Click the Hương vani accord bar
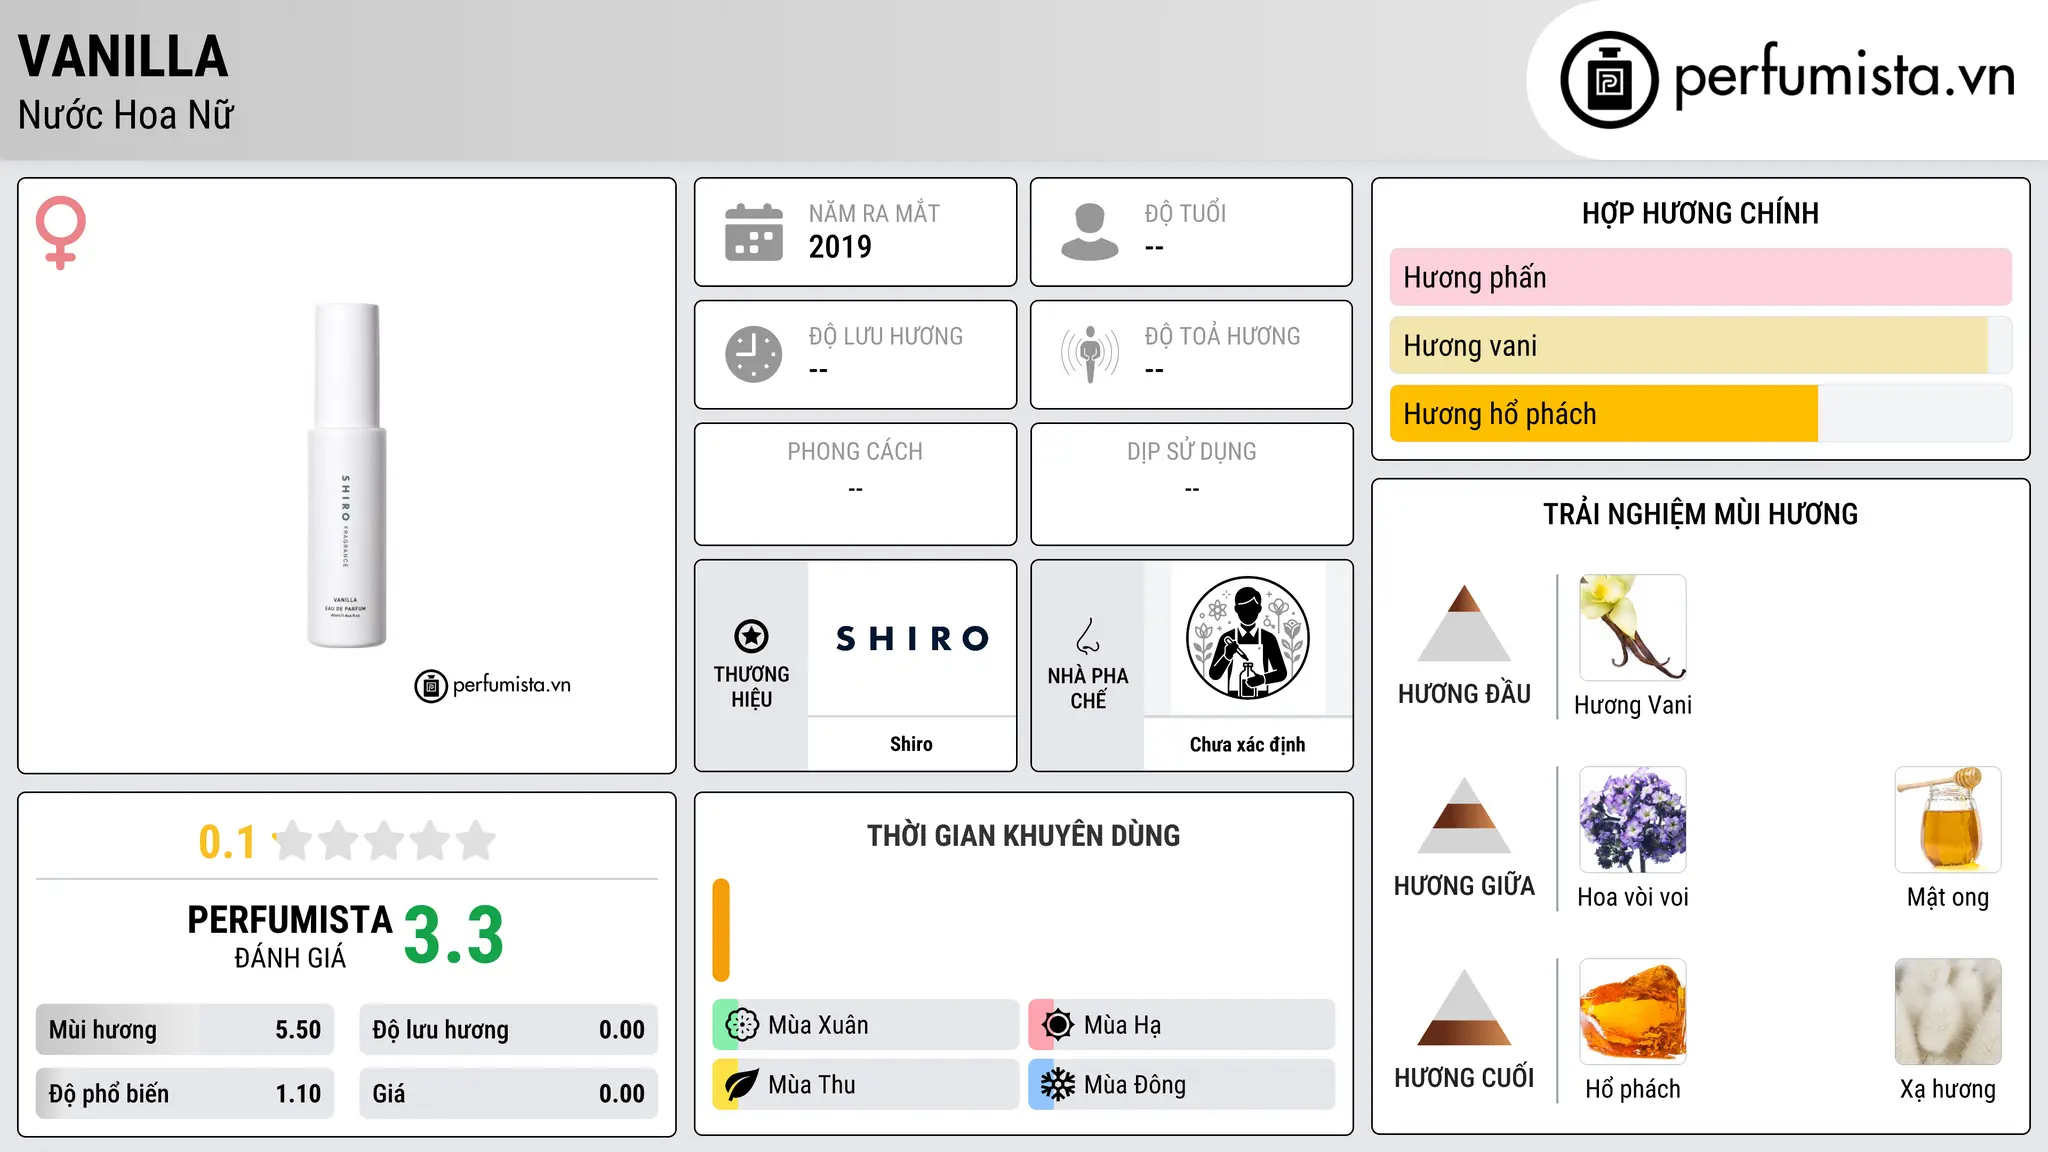The image size is (2048, 1152). [x=1700, y=346]
